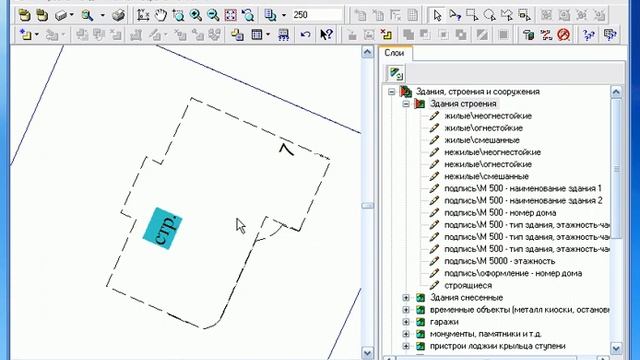Click the printer icon

click(x=118, y=16)
